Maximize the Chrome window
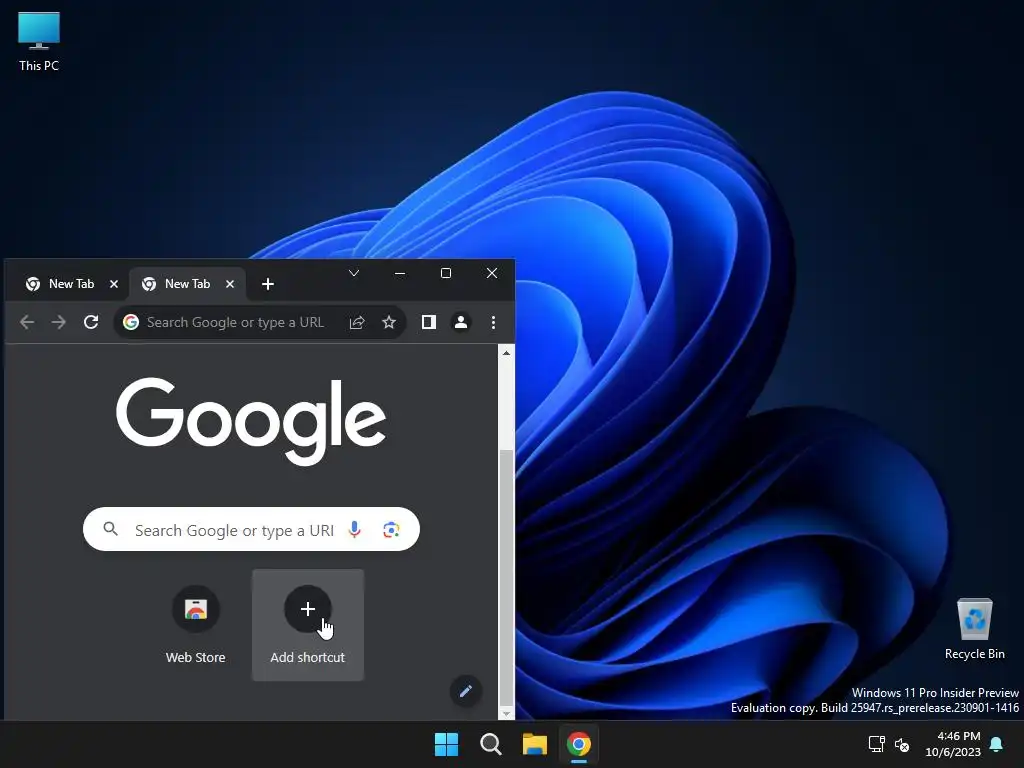 (x=446, y=273)
